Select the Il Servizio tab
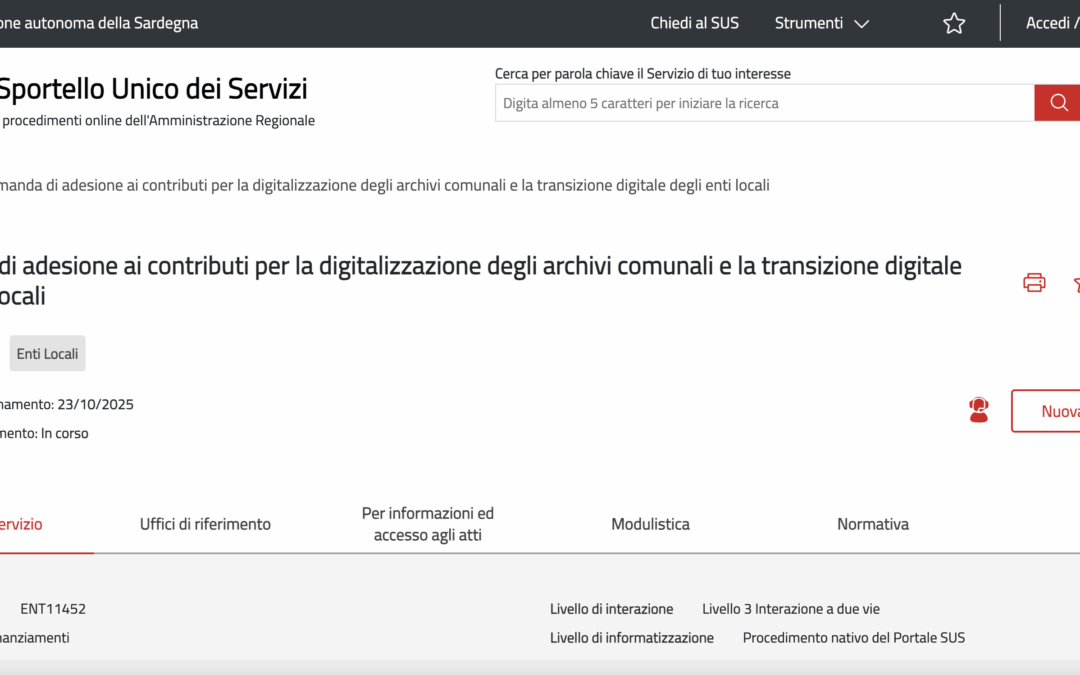This screenshot has height=675, width=1080. tap(21, 524)
